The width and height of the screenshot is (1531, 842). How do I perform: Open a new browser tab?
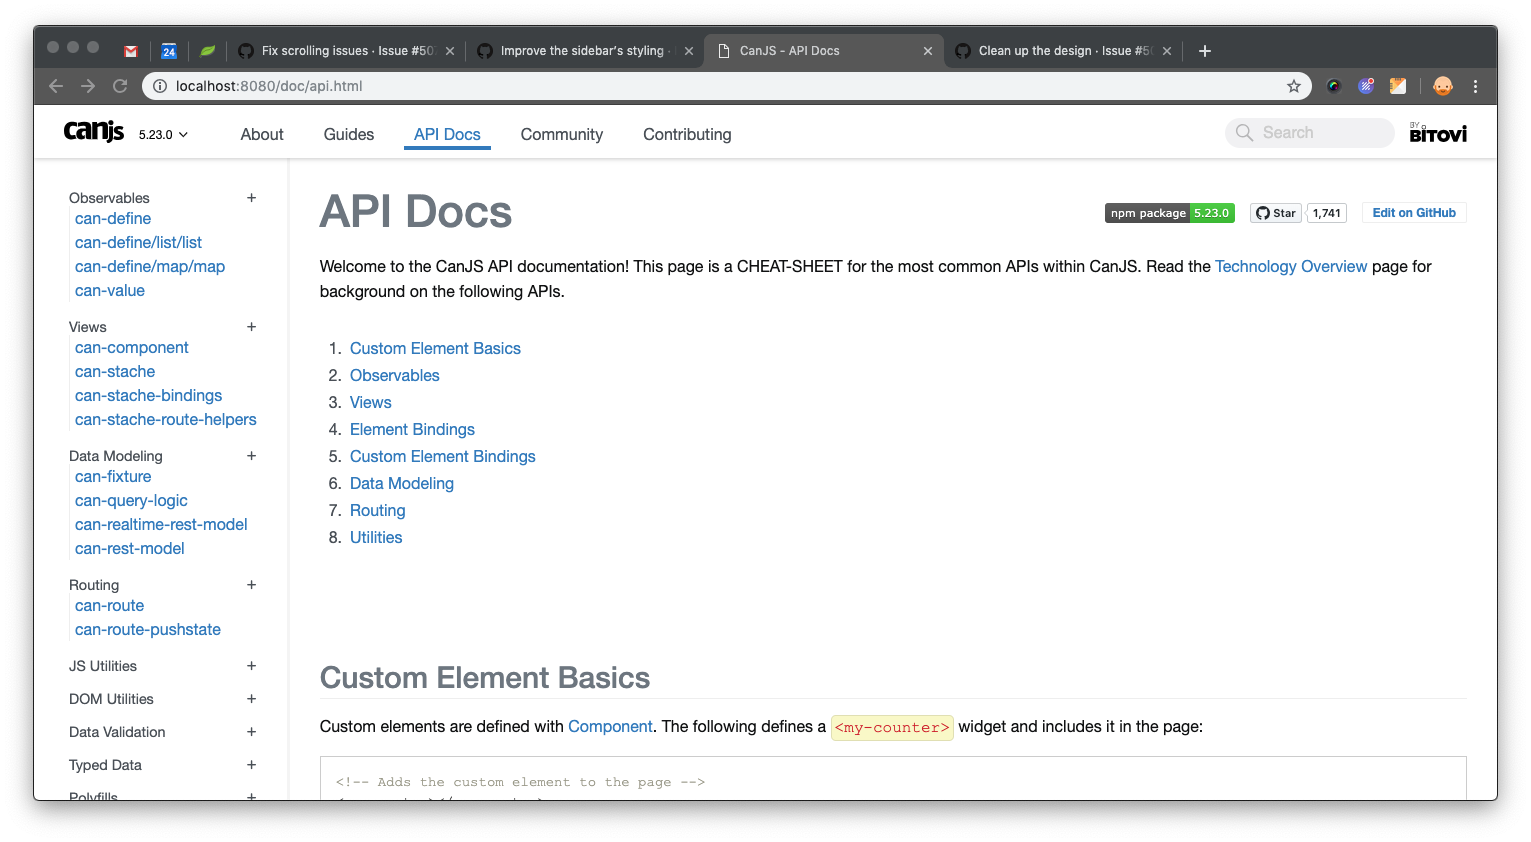(1205, 51)
